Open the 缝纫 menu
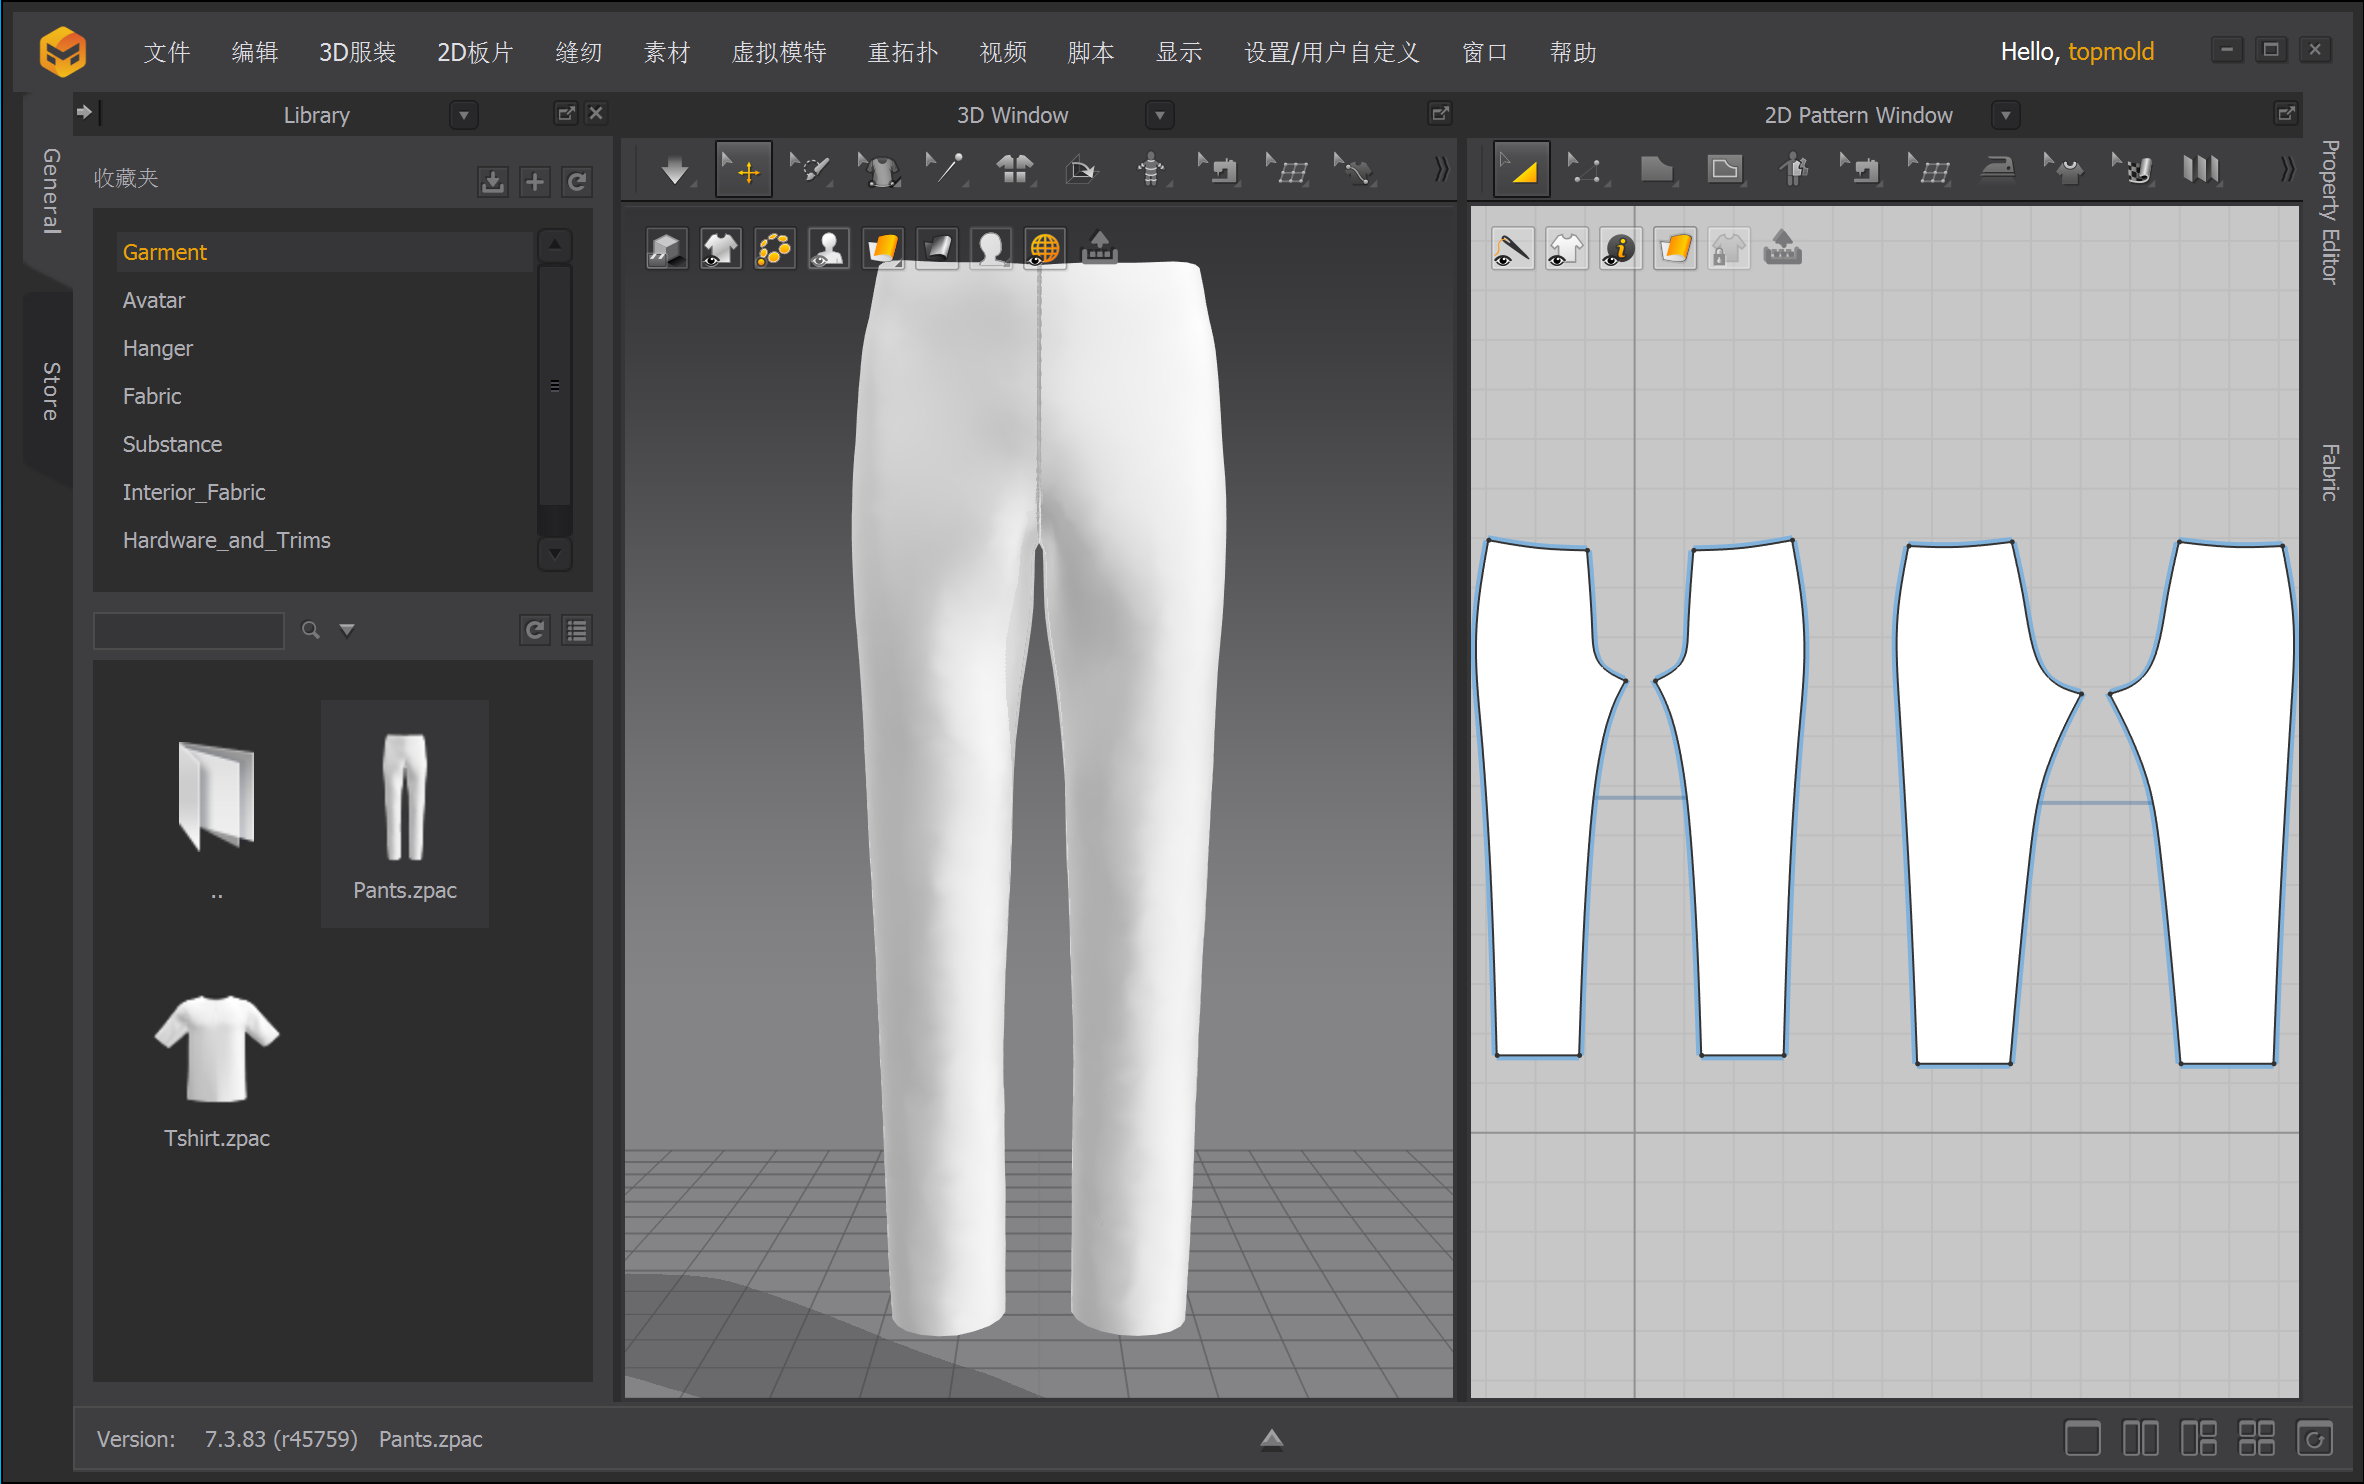The width and height of the screenshot is (2364, 1484). point(579,52)
